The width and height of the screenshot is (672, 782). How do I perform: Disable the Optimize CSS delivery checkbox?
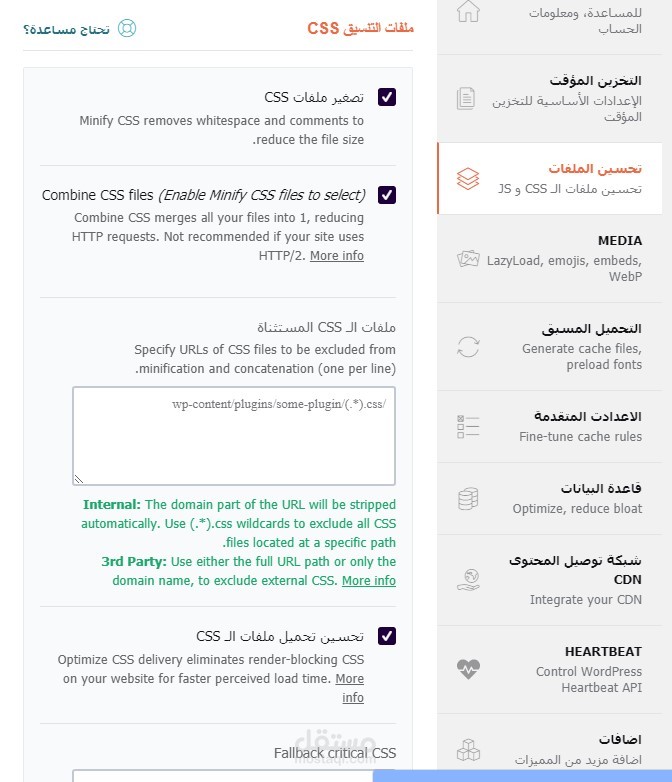(x=387, y=636)
